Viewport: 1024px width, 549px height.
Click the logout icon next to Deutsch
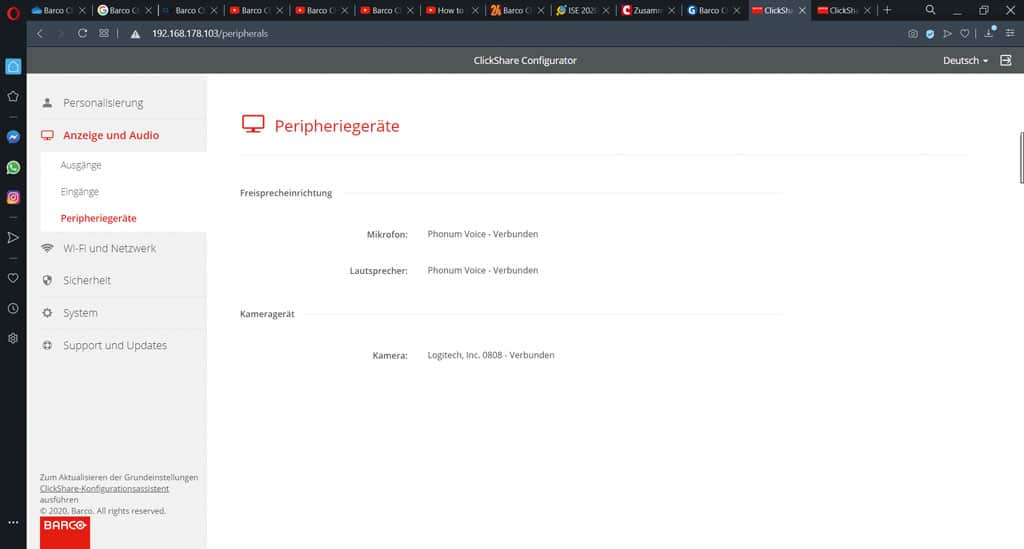coord(1006,60)
